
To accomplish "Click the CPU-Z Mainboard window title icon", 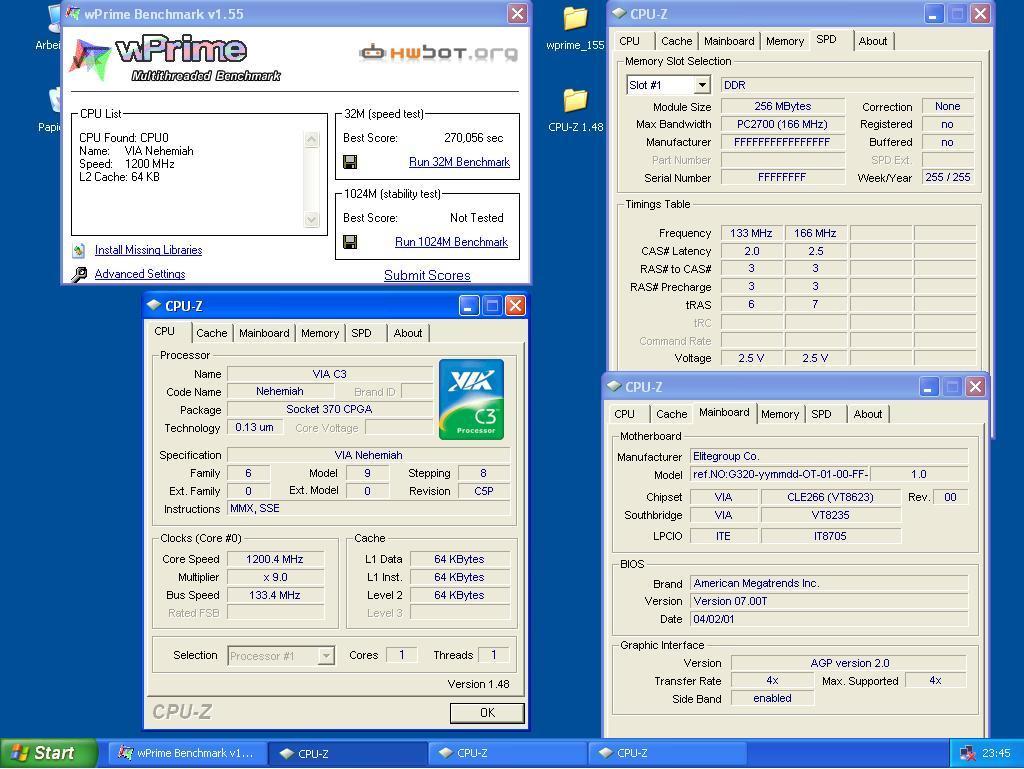I will pos(614,386).
